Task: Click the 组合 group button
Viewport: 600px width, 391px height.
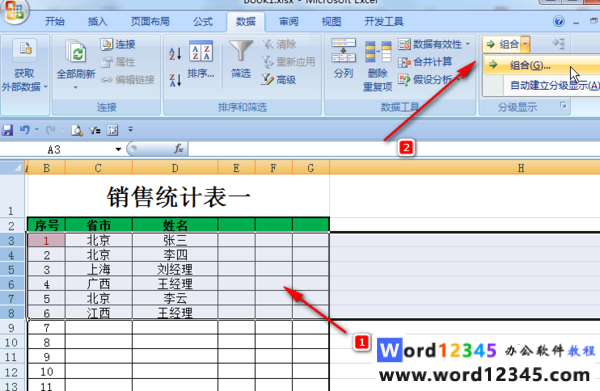Action: [502, 44]
